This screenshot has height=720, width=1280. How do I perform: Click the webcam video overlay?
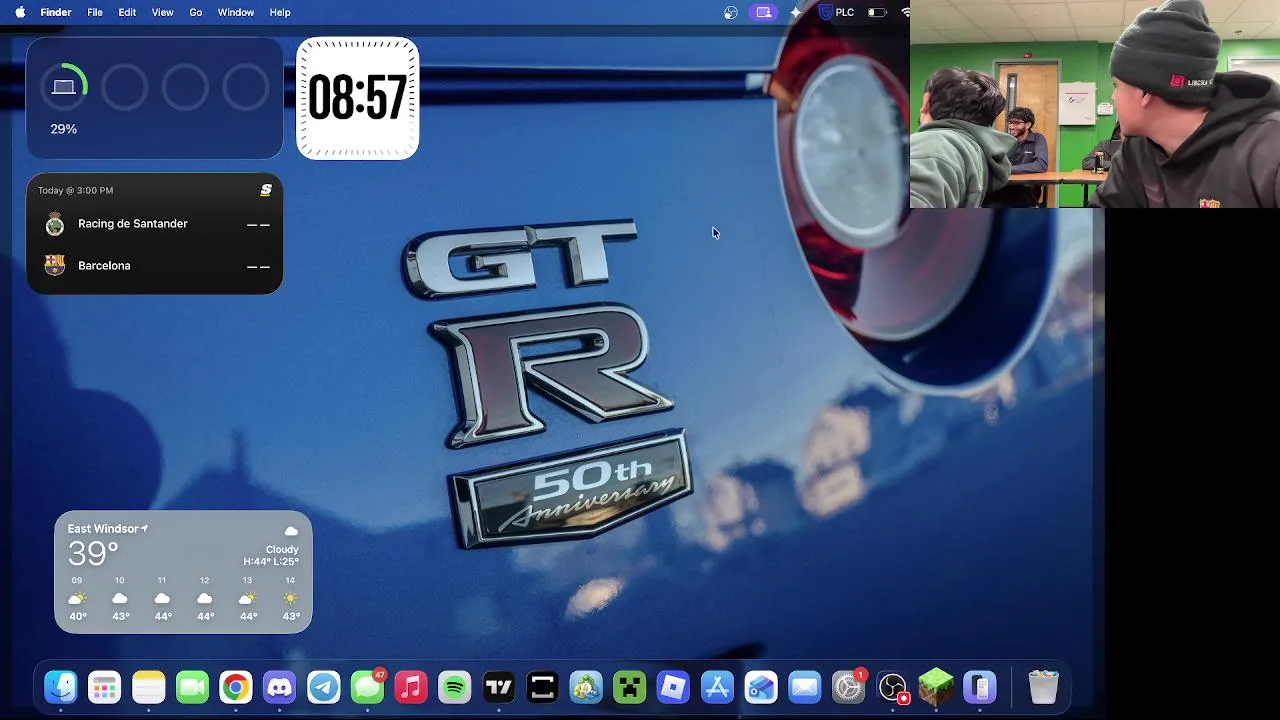tap(1095, 104)
